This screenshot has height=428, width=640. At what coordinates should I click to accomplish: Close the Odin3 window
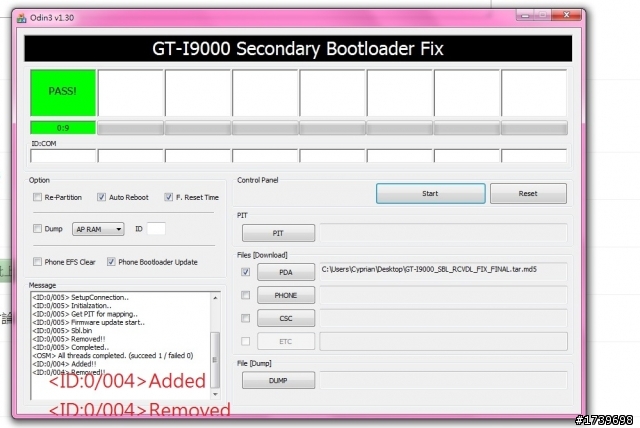tap(567, 15)
